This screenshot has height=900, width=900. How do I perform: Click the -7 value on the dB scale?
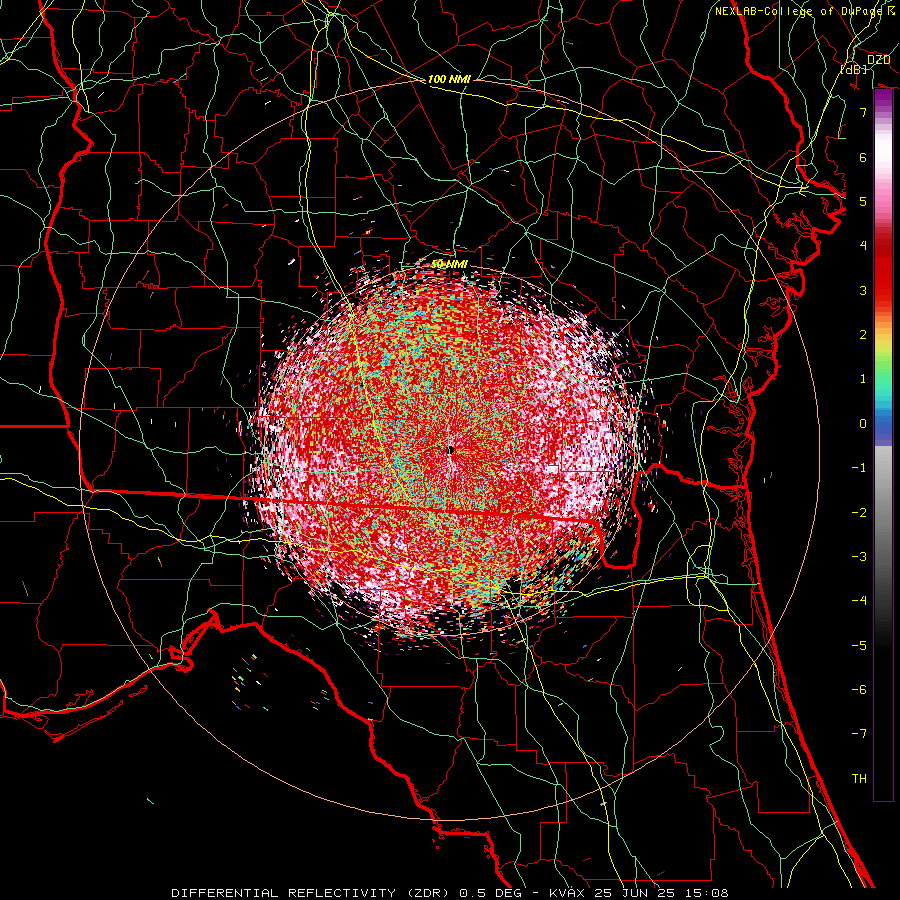859,734
